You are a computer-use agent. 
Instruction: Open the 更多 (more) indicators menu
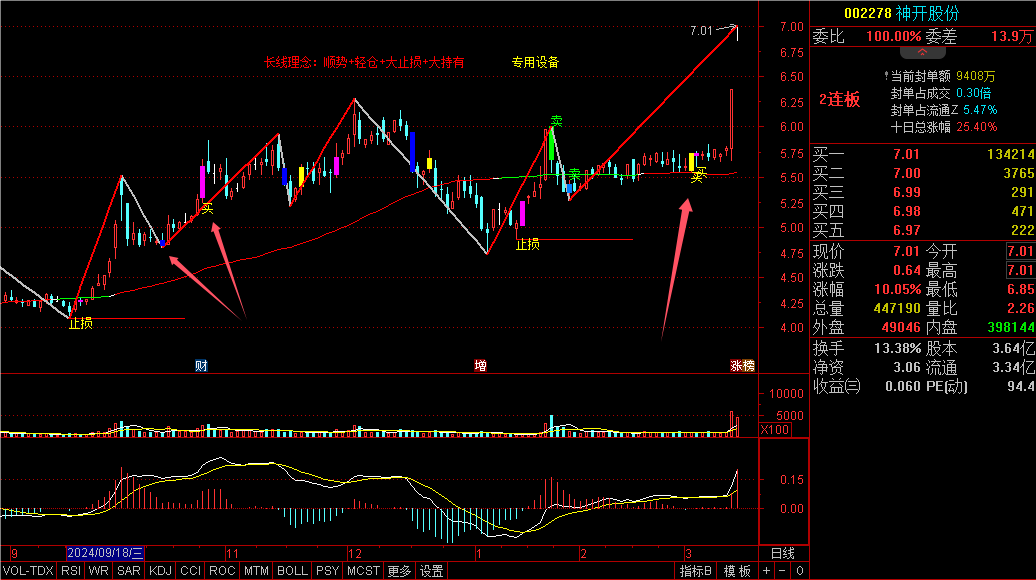[x=399, y=571]
